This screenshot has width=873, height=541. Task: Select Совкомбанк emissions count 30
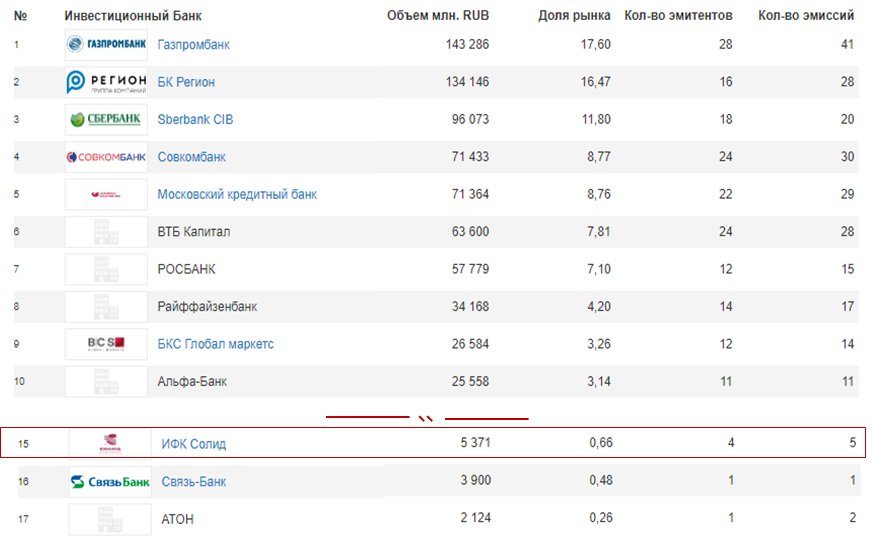(847, 157)
